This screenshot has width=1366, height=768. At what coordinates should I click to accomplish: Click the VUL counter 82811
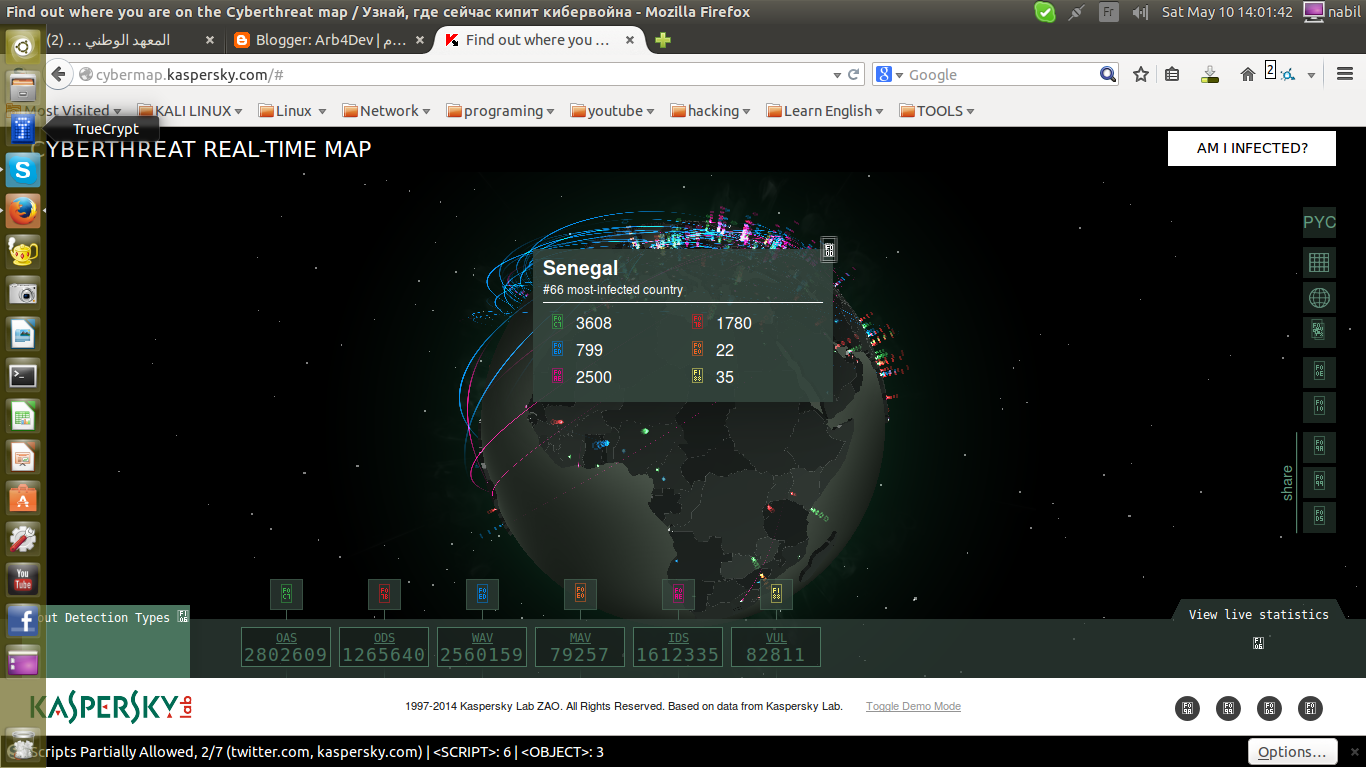tap(776, 647)
